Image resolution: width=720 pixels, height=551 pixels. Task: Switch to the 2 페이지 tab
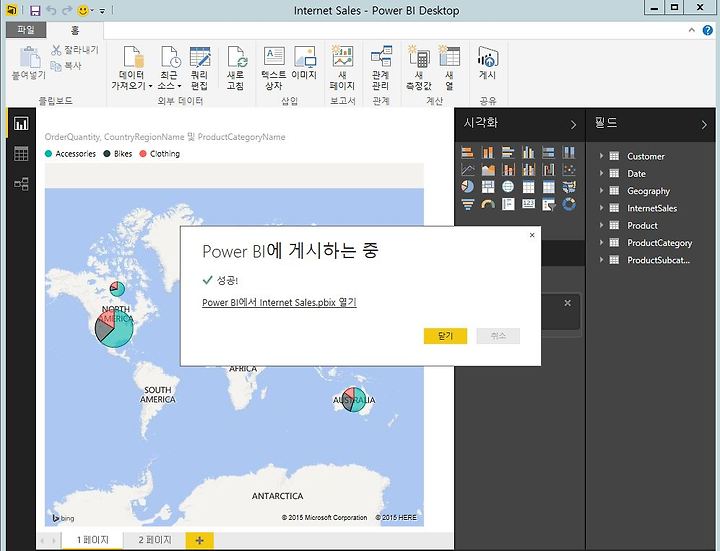[155, 540]
